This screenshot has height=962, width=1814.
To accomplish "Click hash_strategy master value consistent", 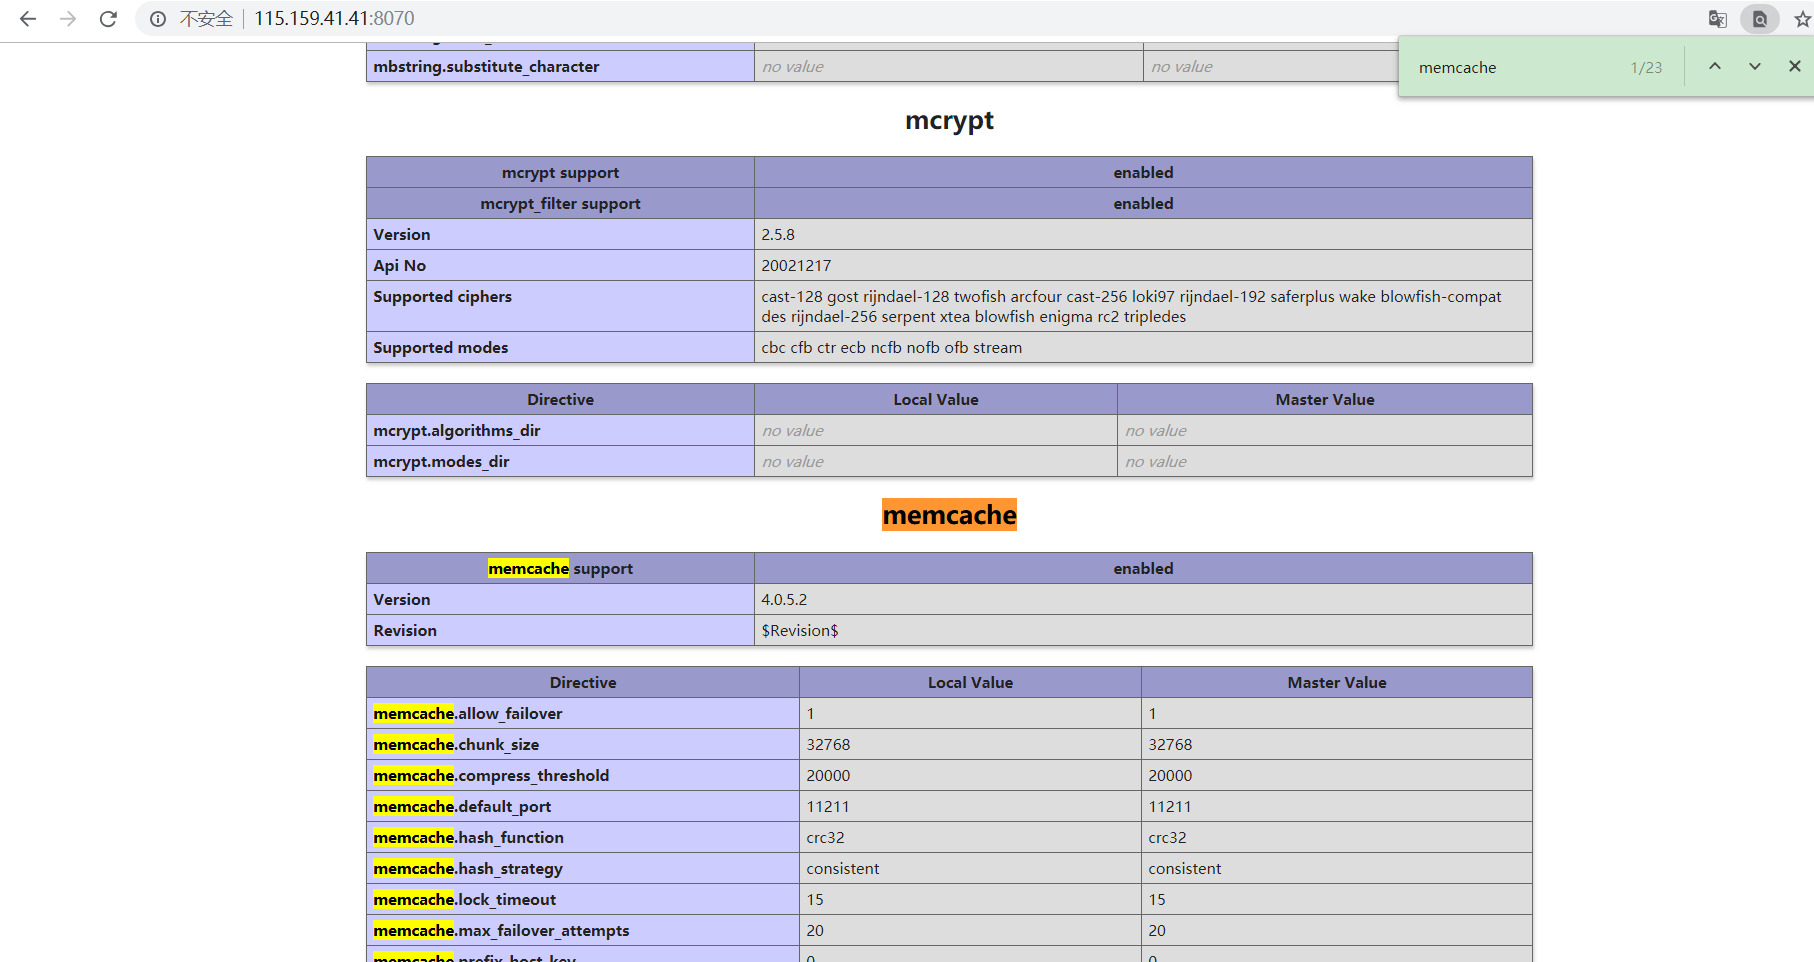I will point(1185,869).
